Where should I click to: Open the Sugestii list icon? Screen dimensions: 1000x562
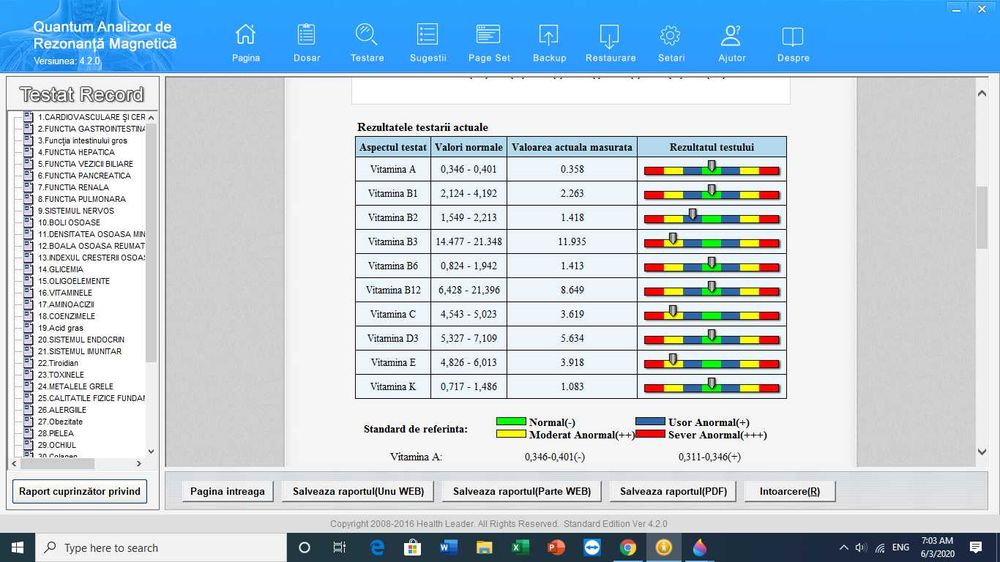427,34
